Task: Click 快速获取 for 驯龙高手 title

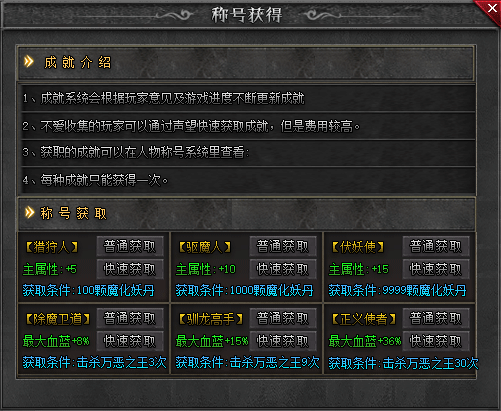Action: click(x=283, y=341)
